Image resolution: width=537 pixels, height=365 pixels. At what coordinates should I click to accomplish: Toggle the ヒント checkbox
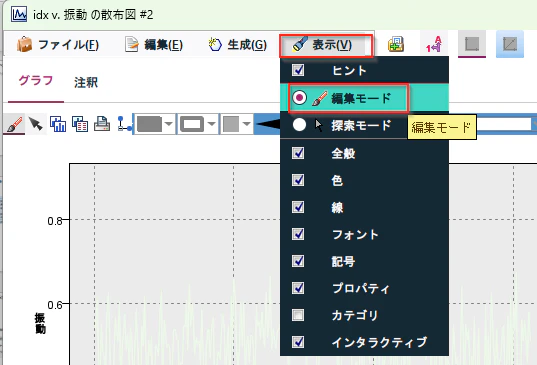coord(298,70)
